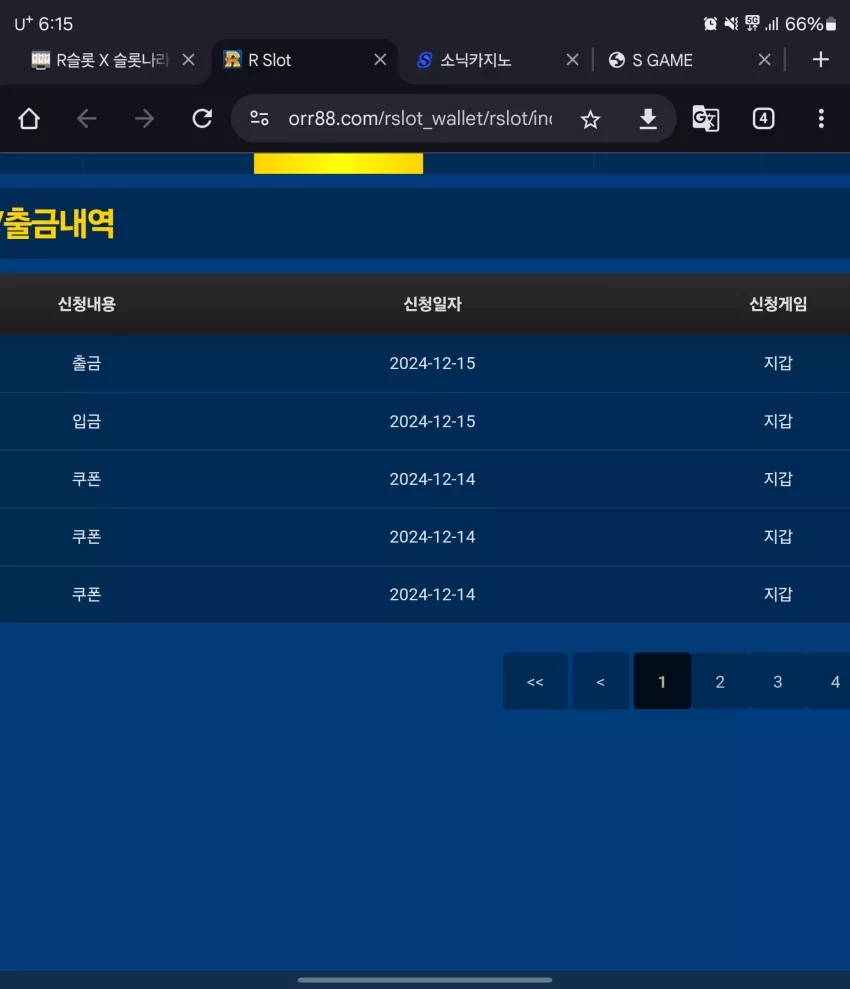Viewport: 850px width, 989px height.
Task: Tap the bottom navigation gesture handle
Action: point(425,980)
